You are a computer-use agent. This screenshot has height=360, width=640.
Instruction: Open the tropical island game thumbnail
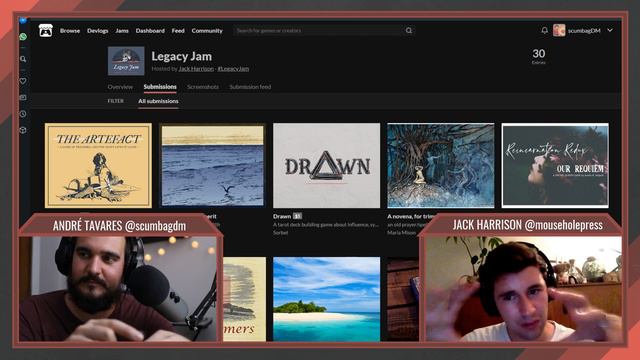click(x=327, y=299)
